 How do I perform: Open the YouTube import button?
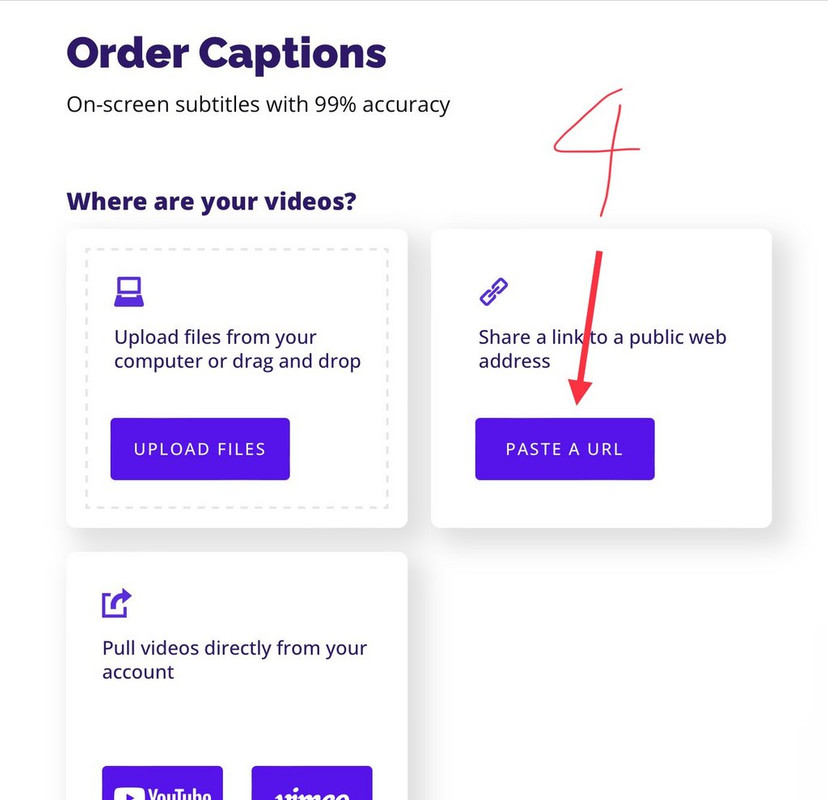point(162,783)
